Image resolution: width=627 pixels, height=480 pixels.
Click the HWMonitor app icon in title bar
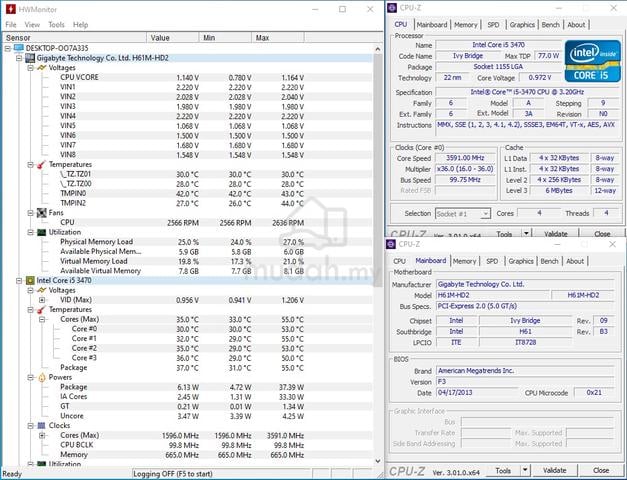10,9
